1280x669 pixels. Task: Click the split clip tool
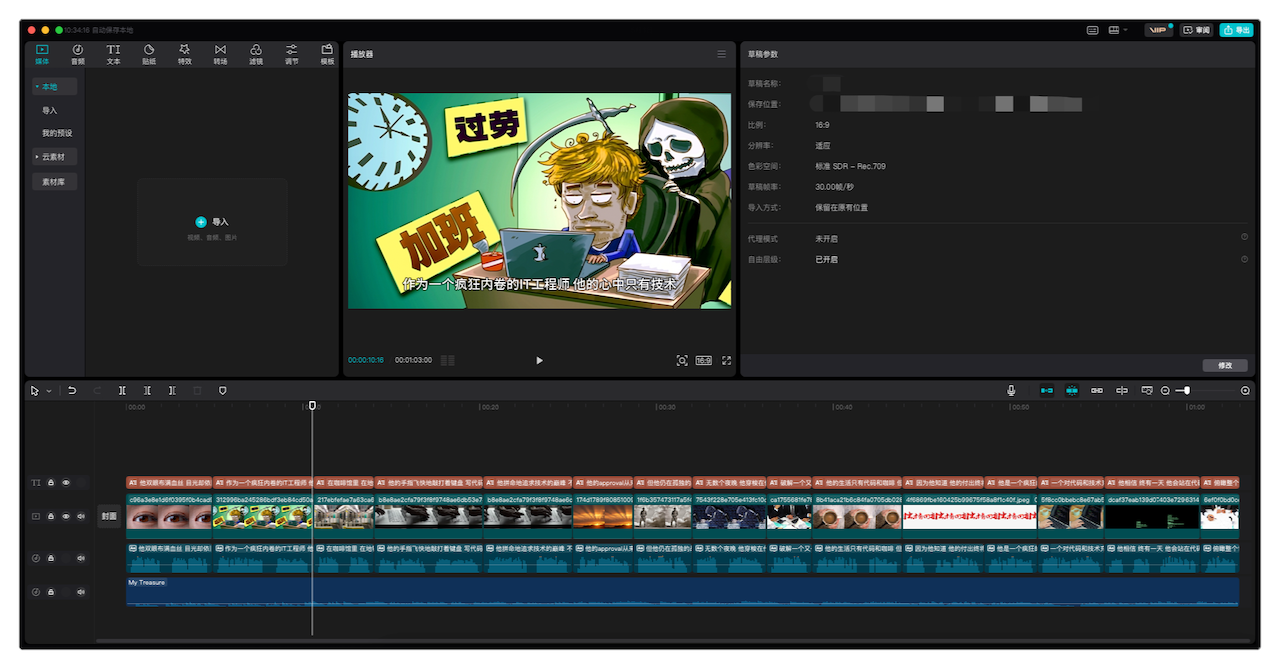122,390
